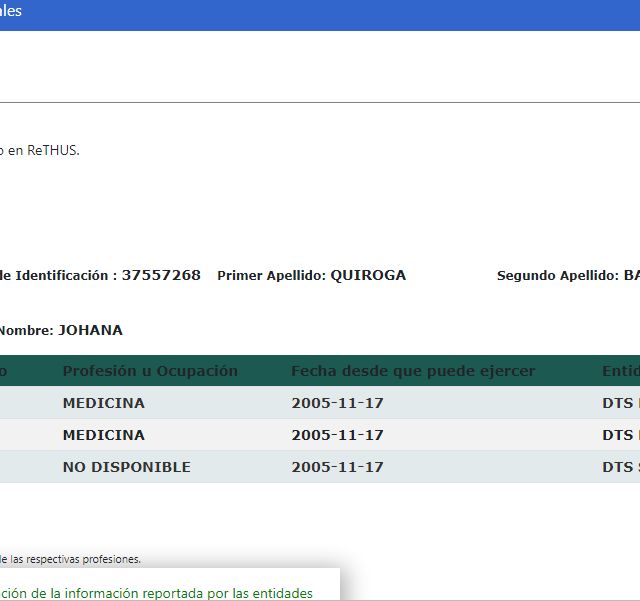Click Fecha desde que puede ejercer header

(413, 371)
